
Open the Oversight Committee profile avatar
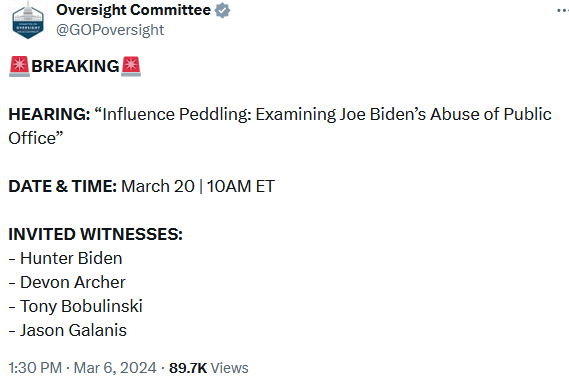[x=28, y=20]
